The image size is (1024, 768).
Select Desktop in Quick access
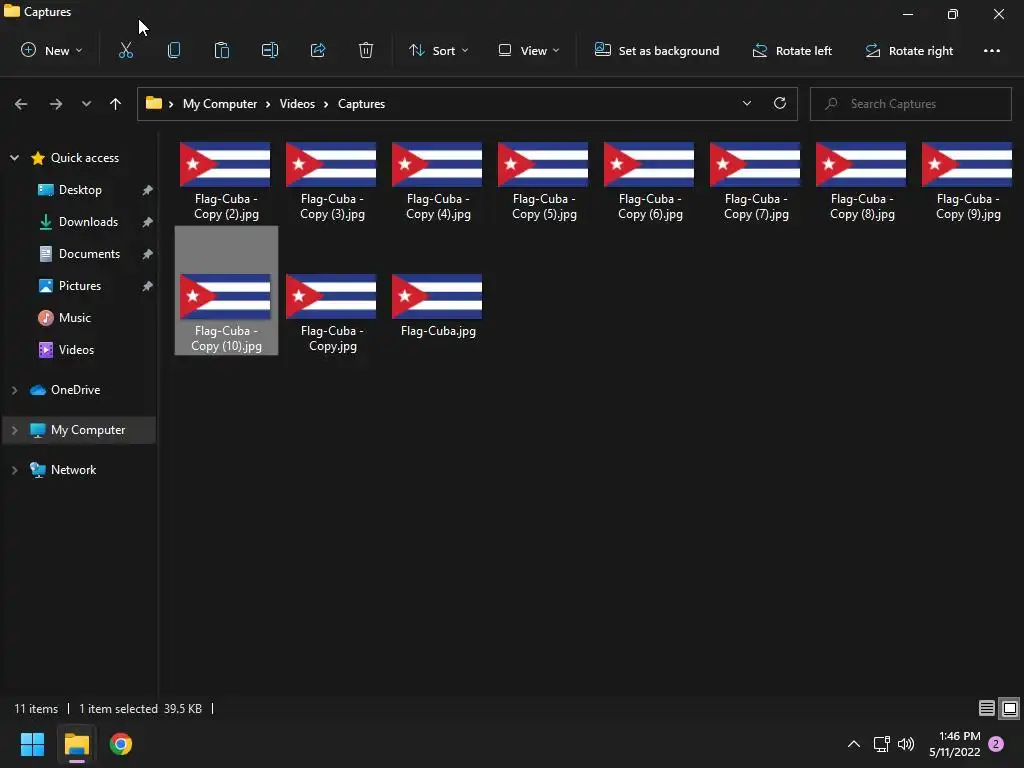point(80,190)
